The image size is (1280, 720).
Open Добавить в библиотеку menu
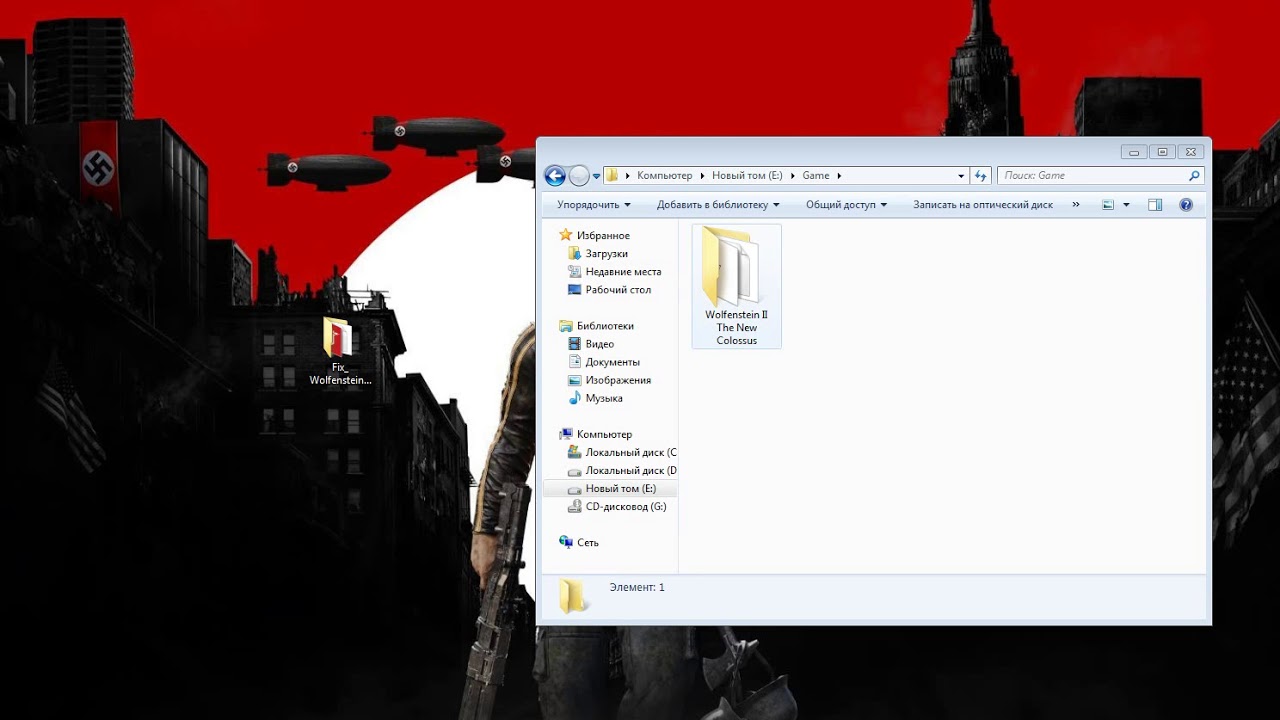[x=718, y=205]
